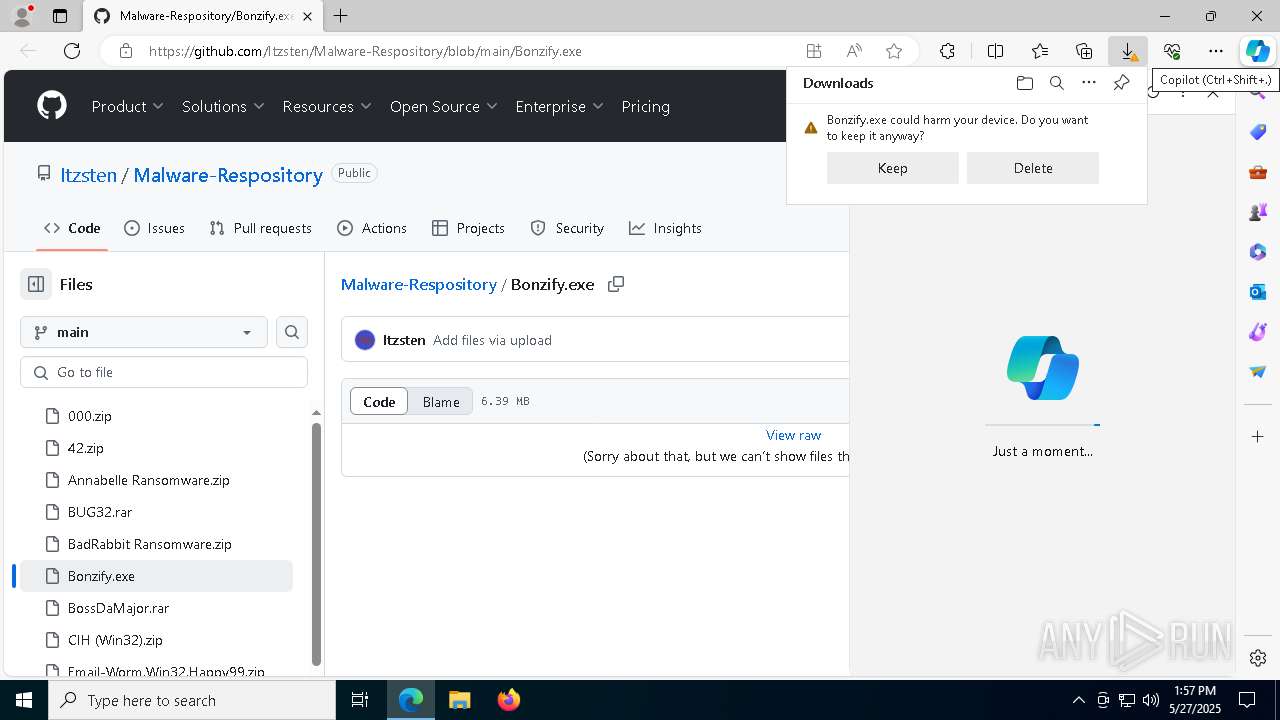Keep the Bonzify.exe download
This screenshot has height=720, width=1280.
(x=892, y=168)
